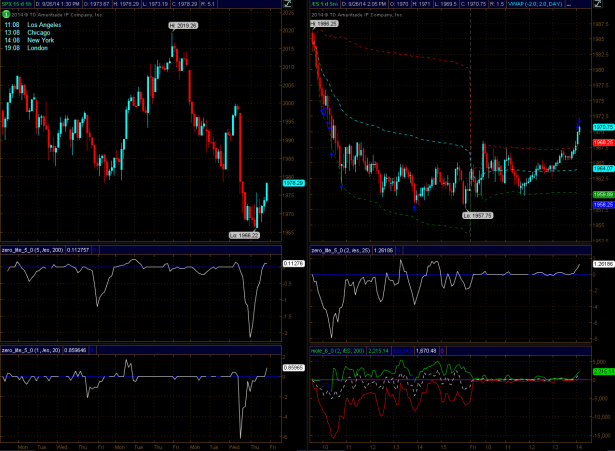Click the SPX low value L: 1973.19 in header

coord(156,4)
